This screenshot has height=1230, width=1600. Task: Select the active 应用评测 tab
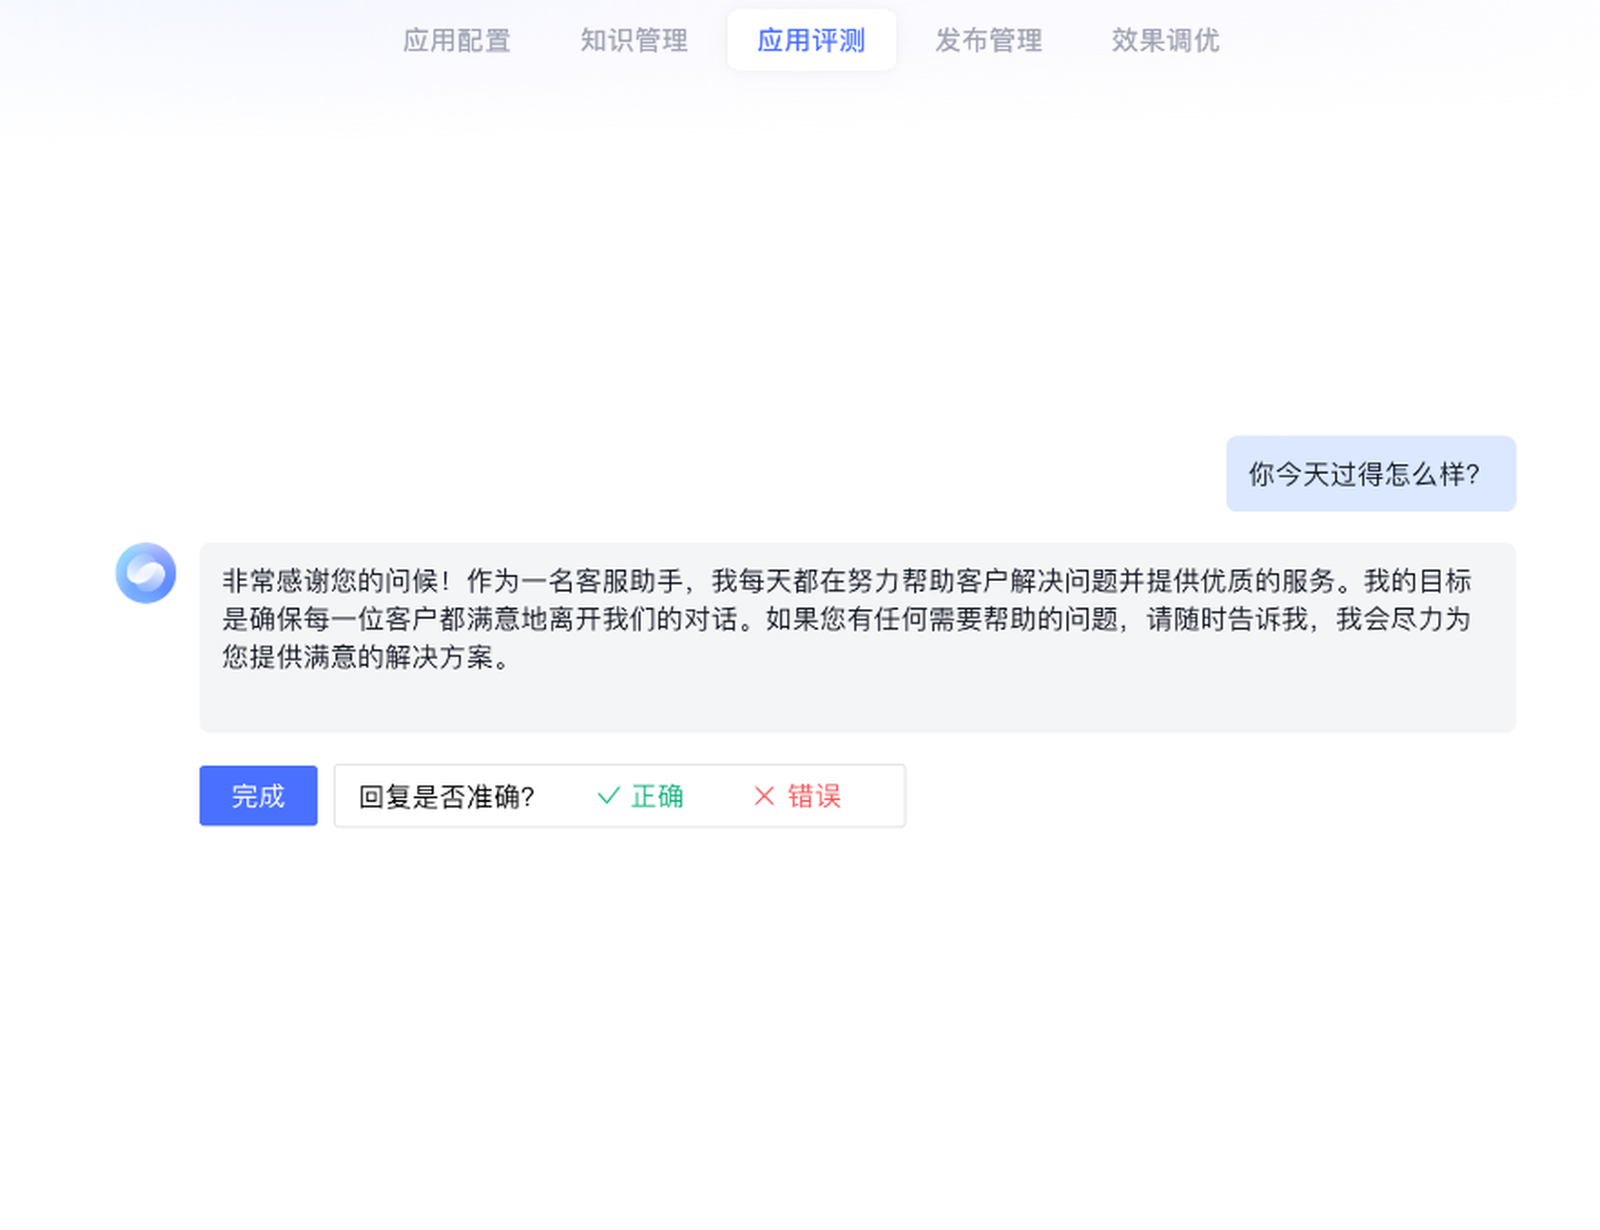point(811,41)
